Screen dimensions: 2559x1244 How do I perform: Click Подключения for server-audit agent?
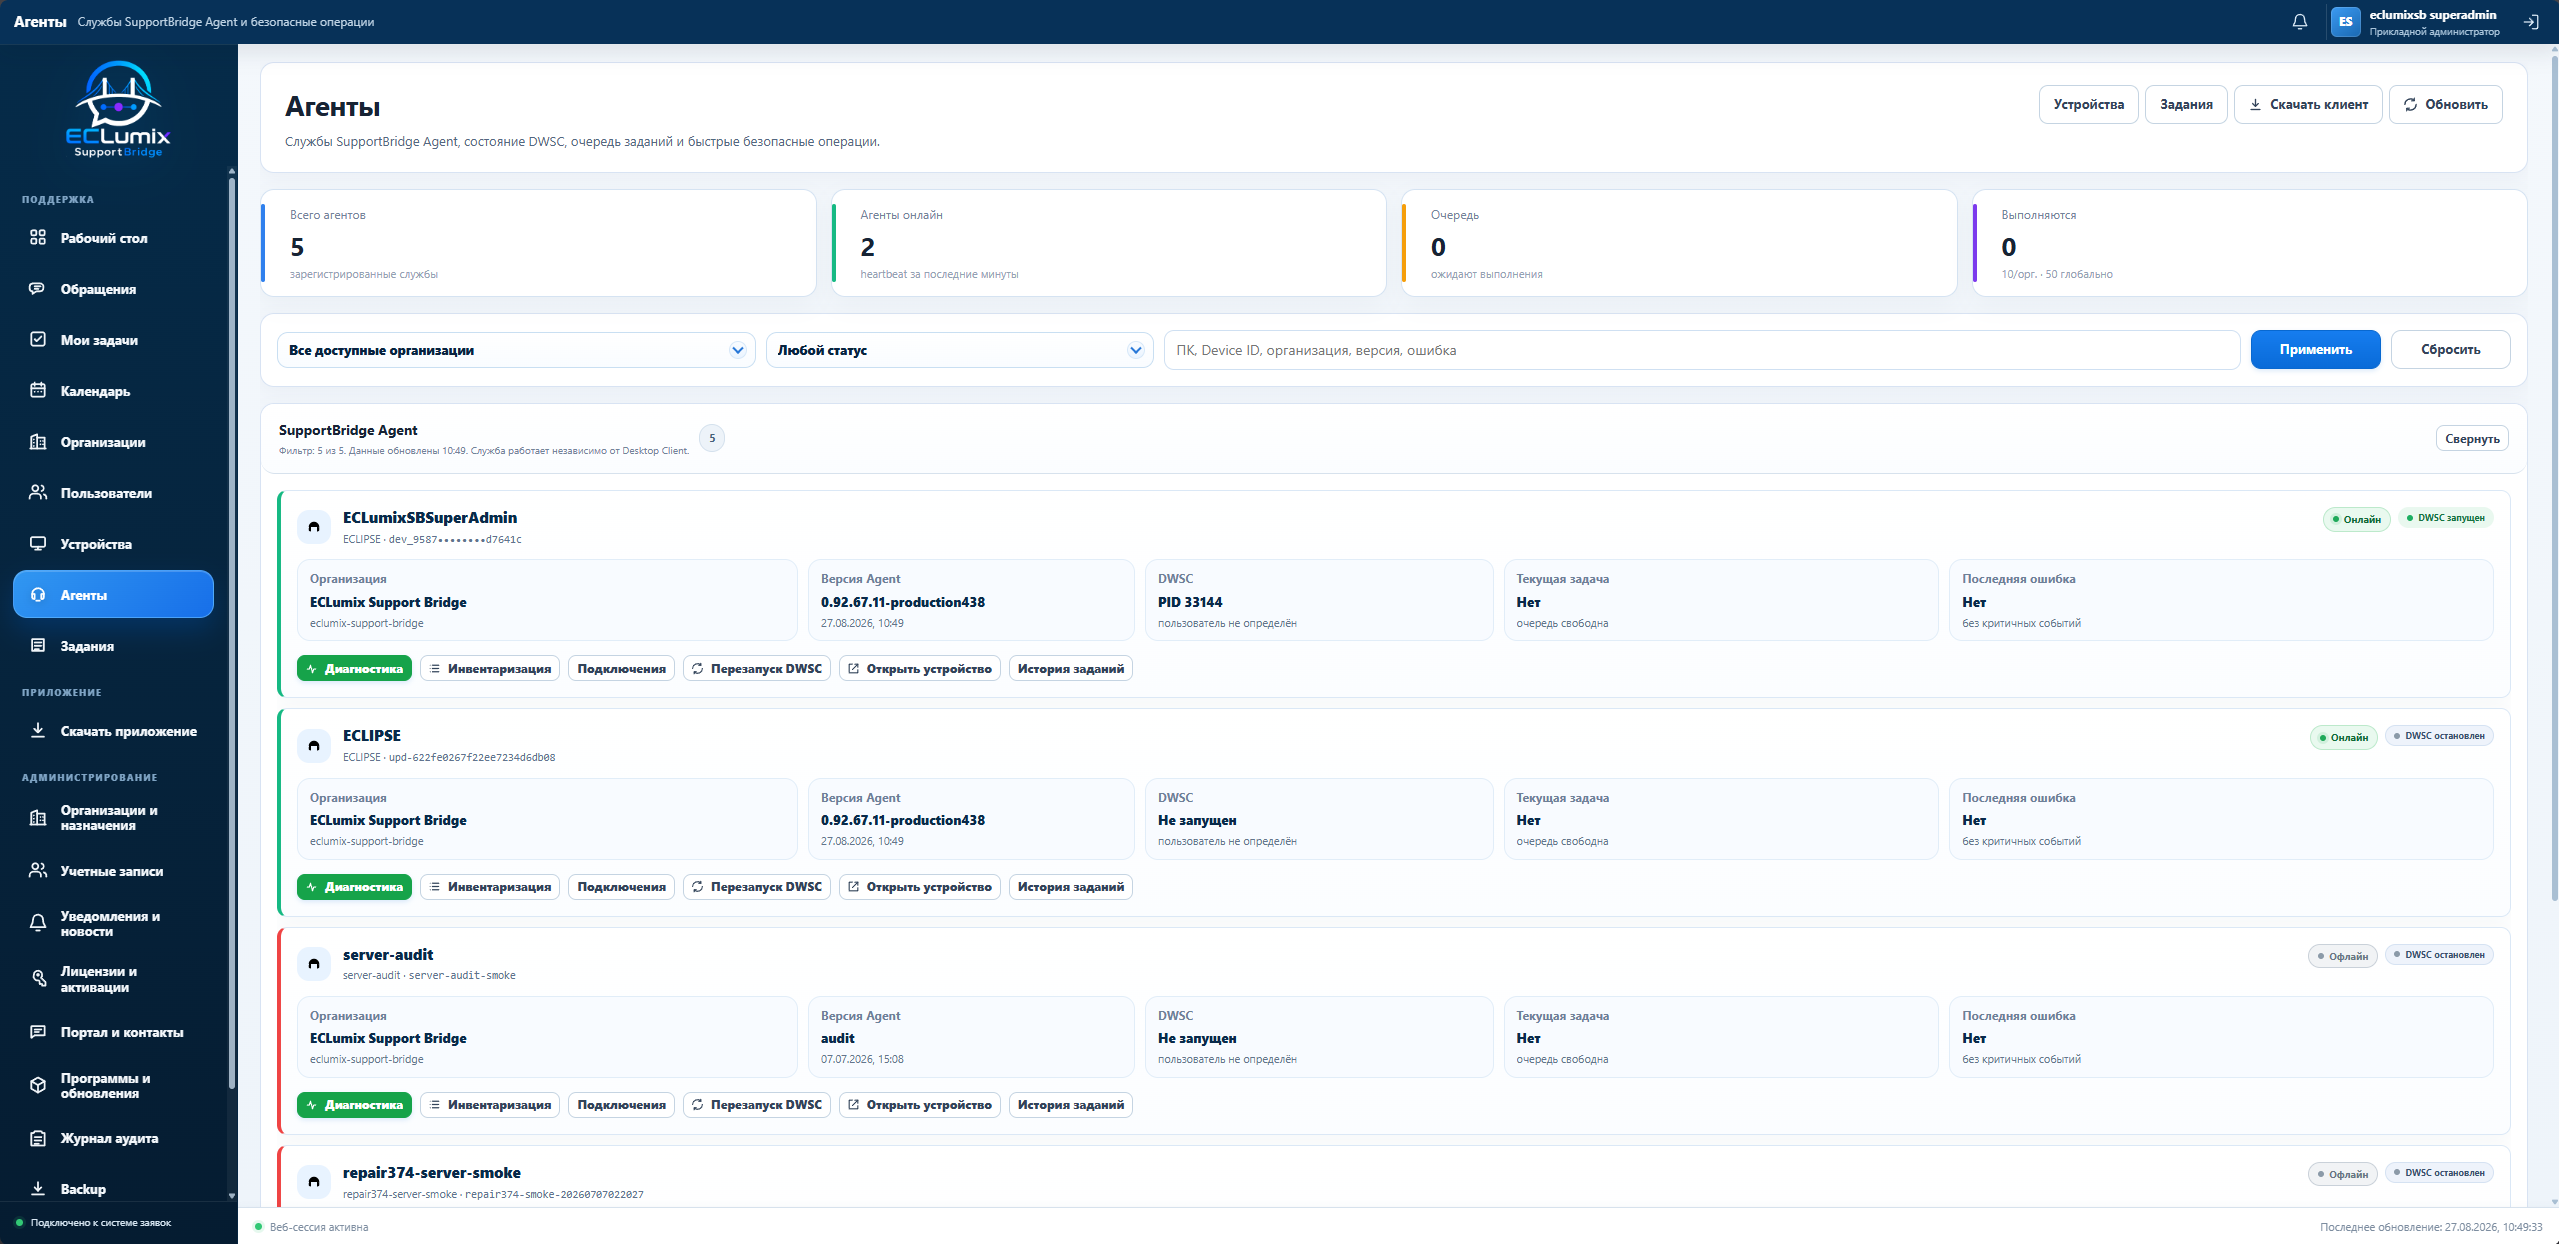[x=622, y=1105]
